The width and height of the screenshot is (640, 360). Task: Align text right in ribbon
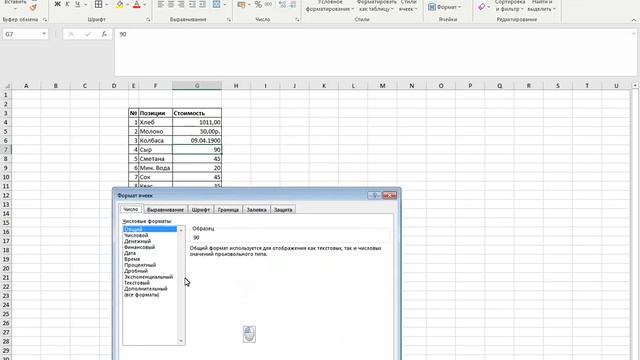(x=181, y=4)
